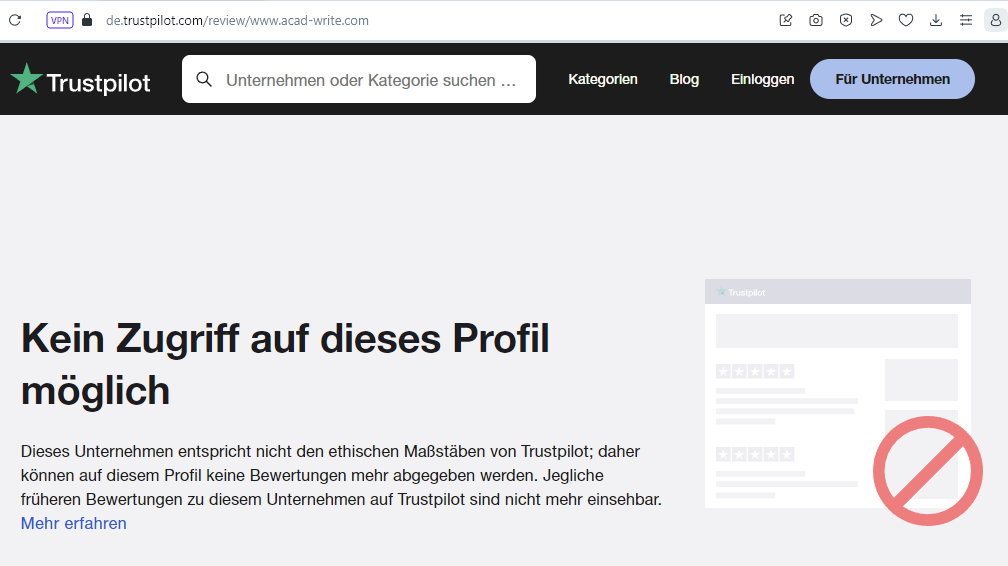Open the Kategorien navigation item

pos(603,79)
